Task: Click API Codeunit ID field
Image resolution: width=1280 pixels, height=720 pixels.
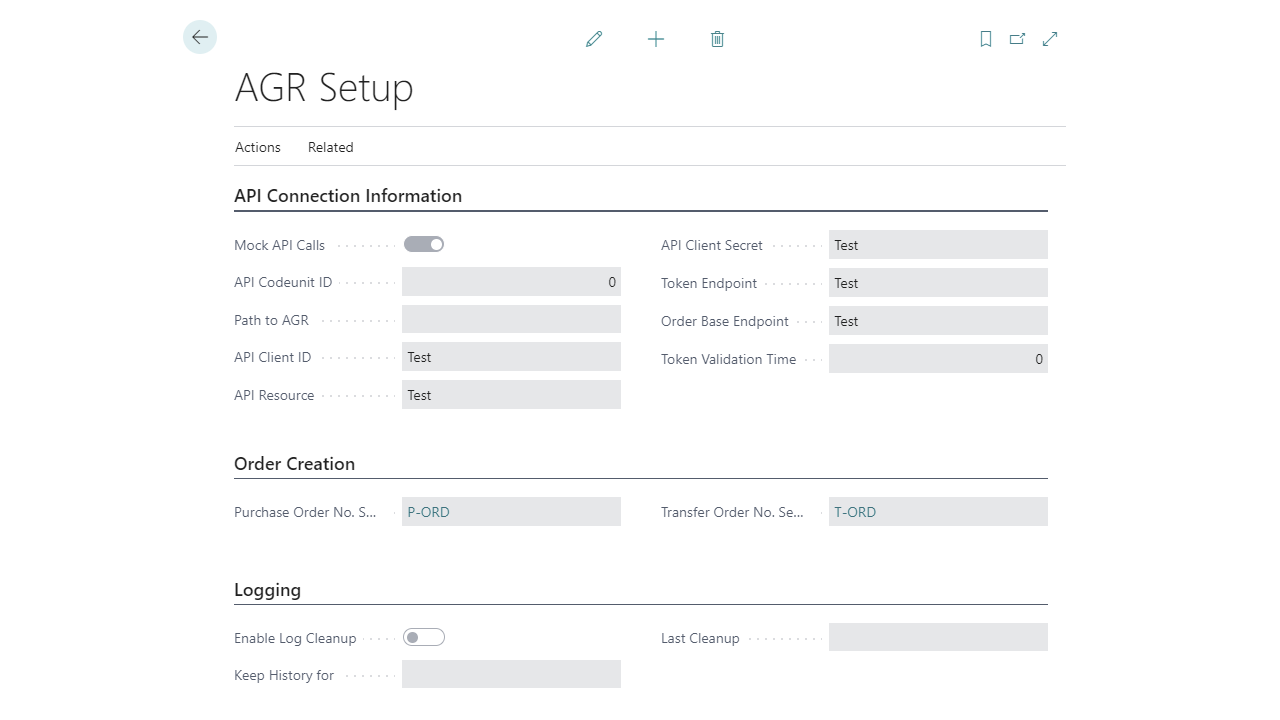Action: click(x=511, y=282)
